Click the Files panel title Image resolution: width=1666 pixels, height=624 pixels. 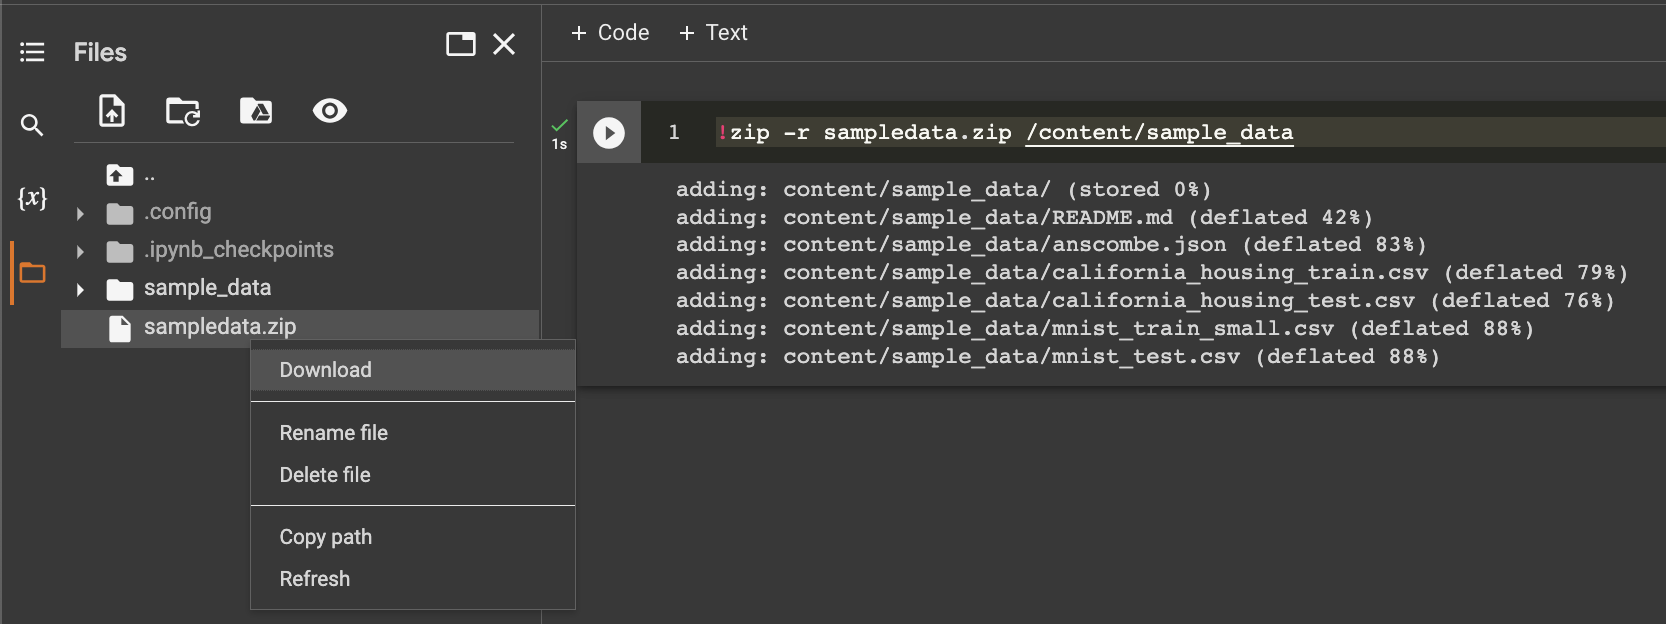click(x=100, y=52)
